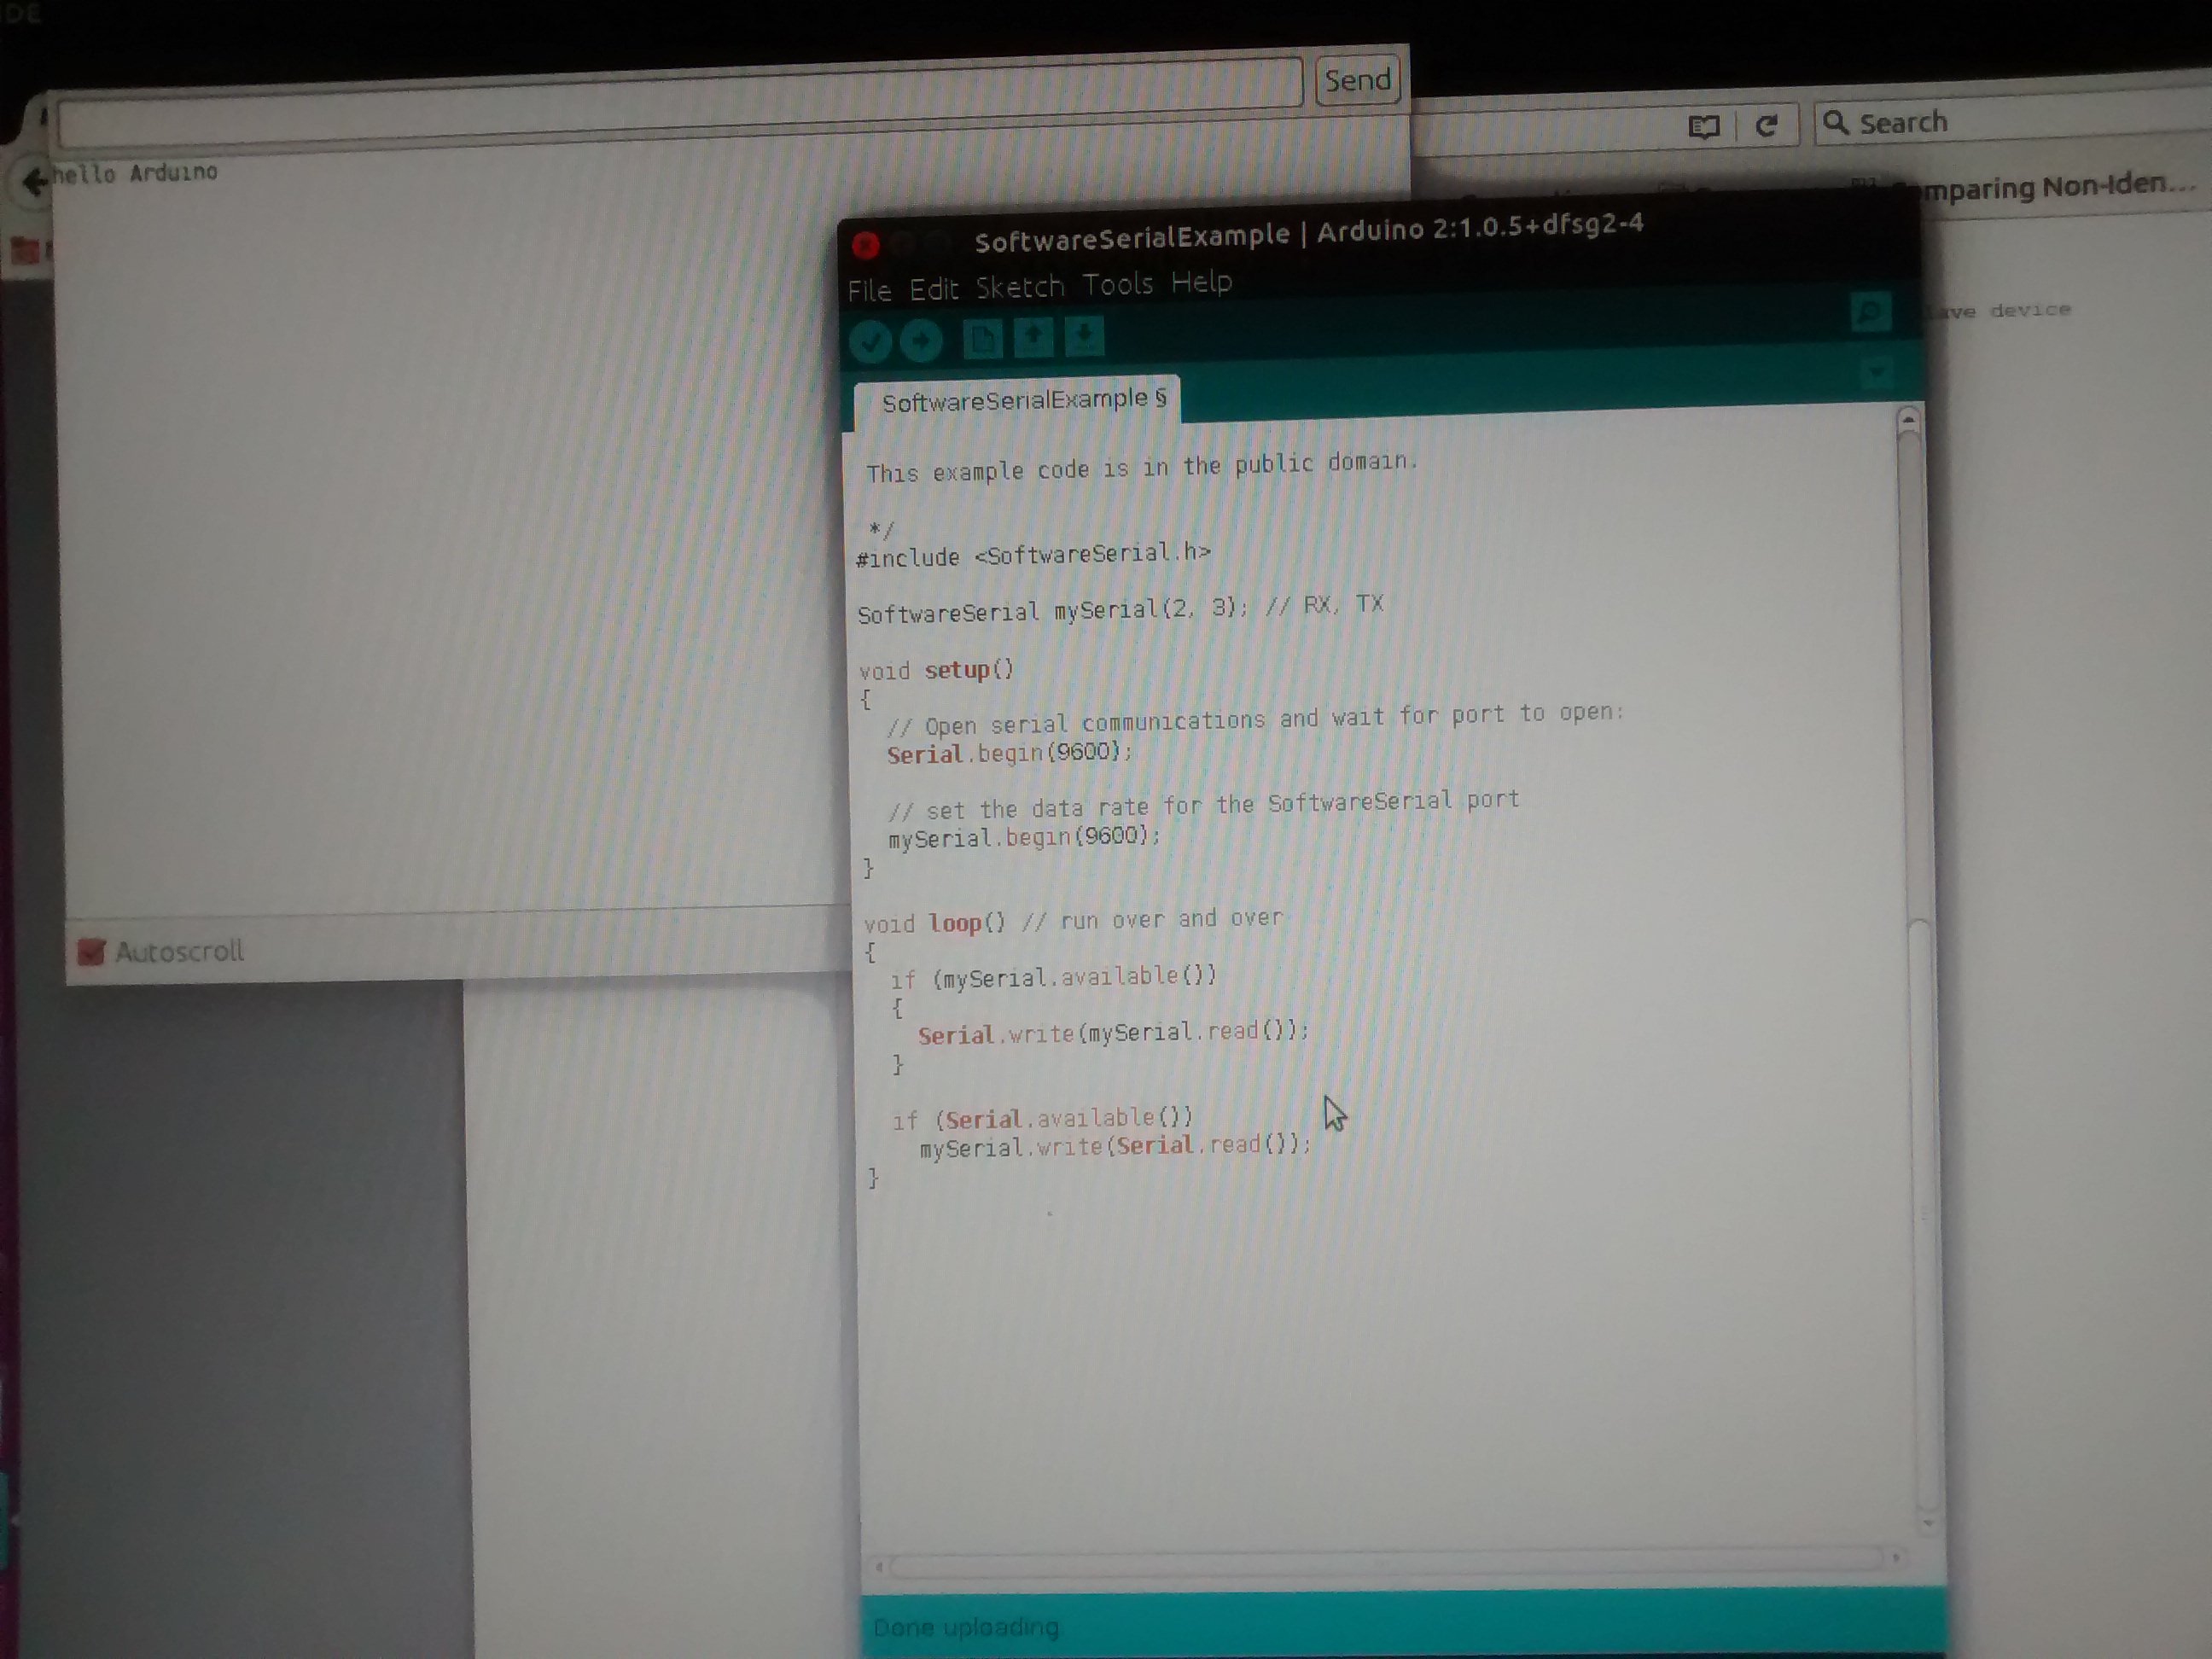Click the '// set the data rate' comment line
Viewport: 2212px width, 1659px height.
[x=1204, y=805]
